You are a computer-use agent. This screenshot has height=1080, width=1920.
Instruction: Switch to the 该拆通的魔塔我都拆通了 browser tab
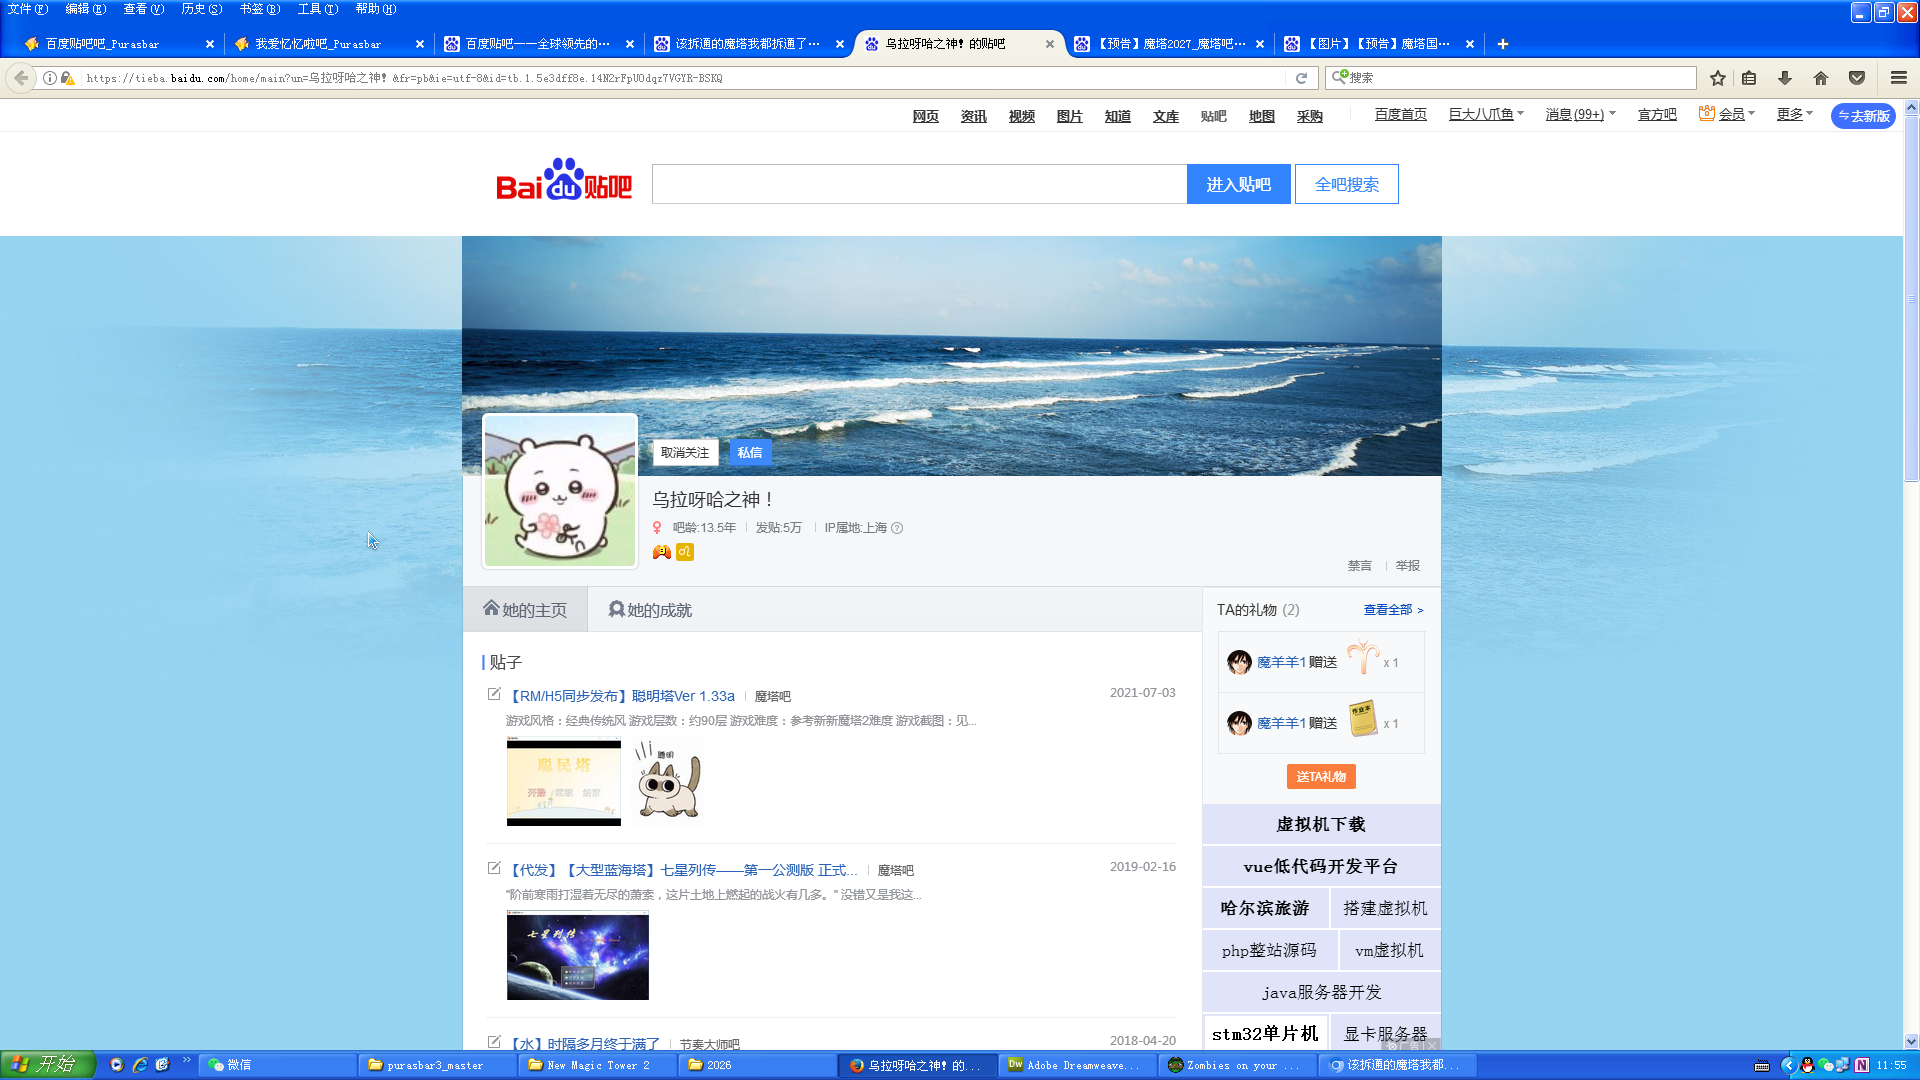point(748,44)
